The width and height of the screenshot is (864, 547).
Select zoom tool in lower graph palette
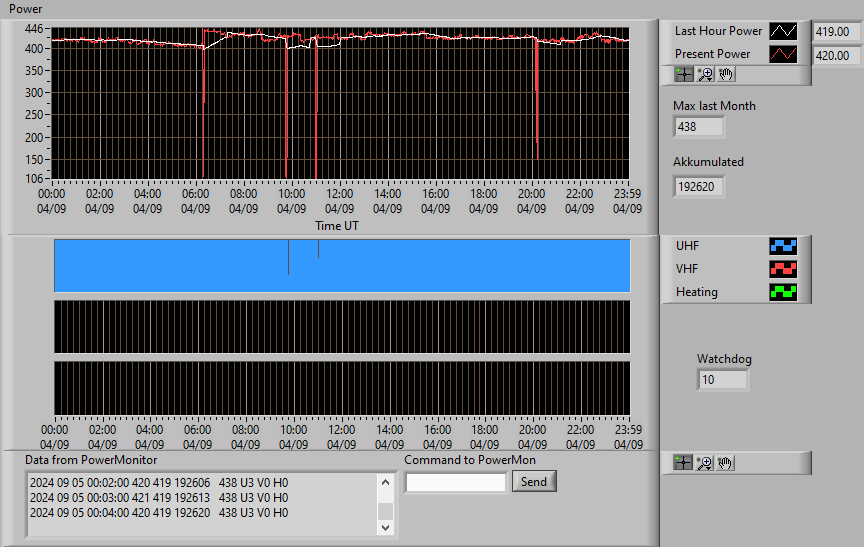[x=704, y=463]
